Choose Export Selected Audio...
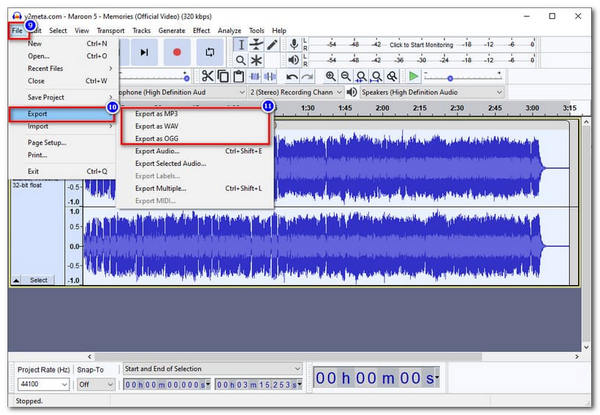The image size is (600, 415). [195, 163]
